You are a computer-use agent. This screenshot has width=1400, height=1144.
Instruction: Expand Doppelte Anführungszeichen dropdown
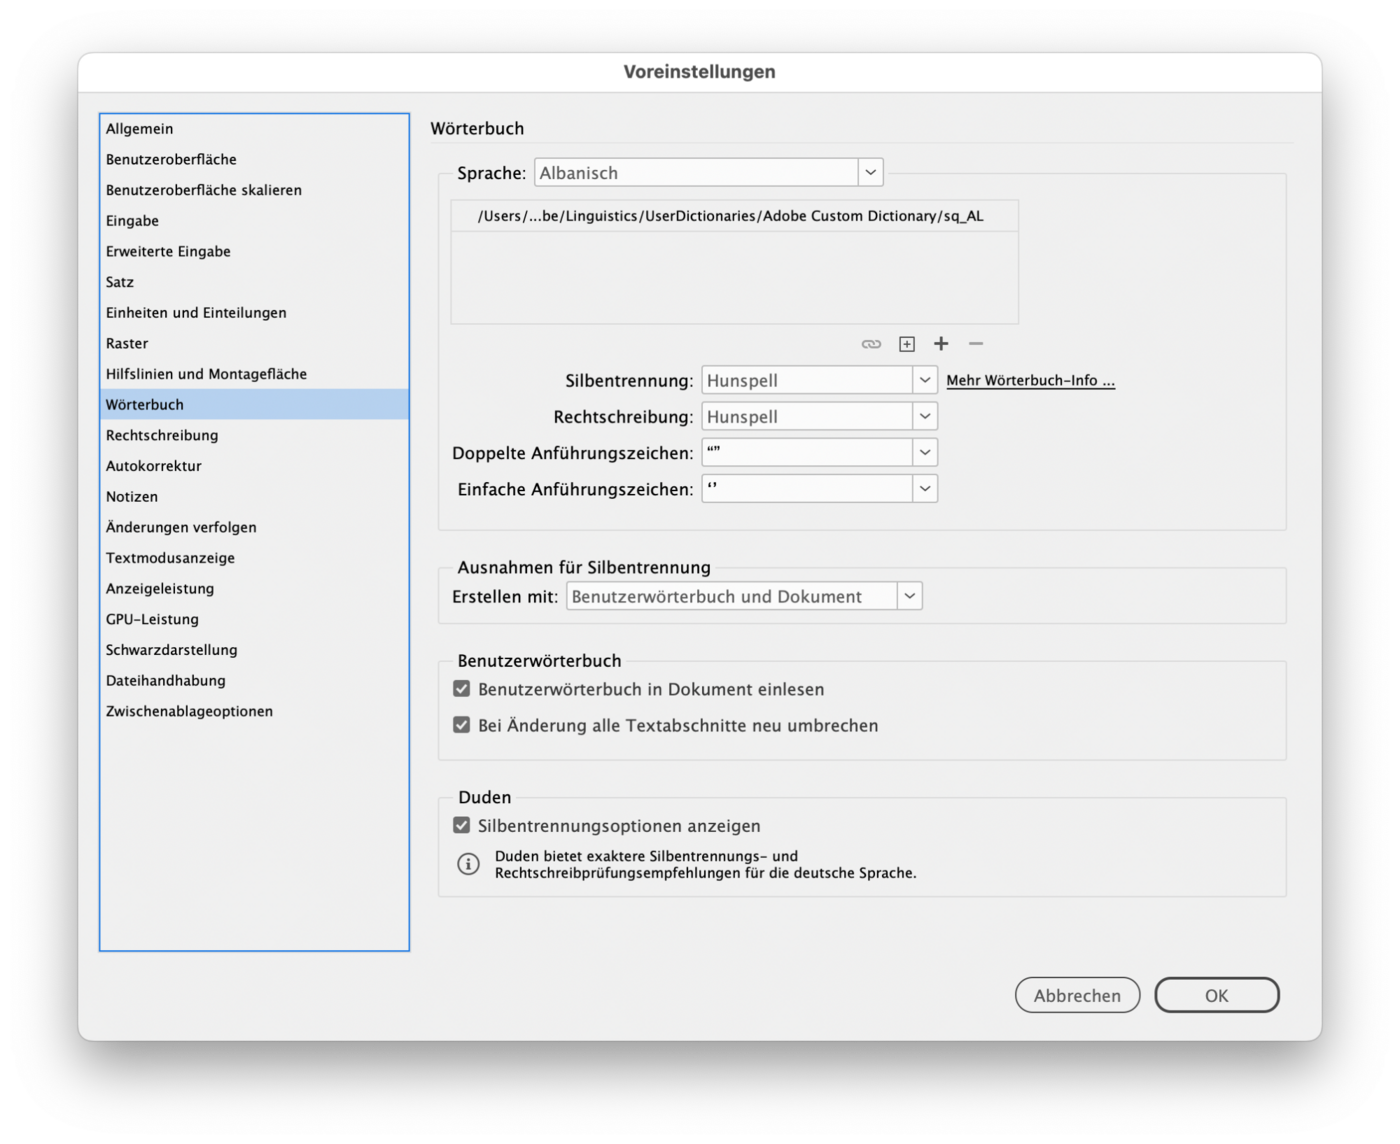(820, 452)
